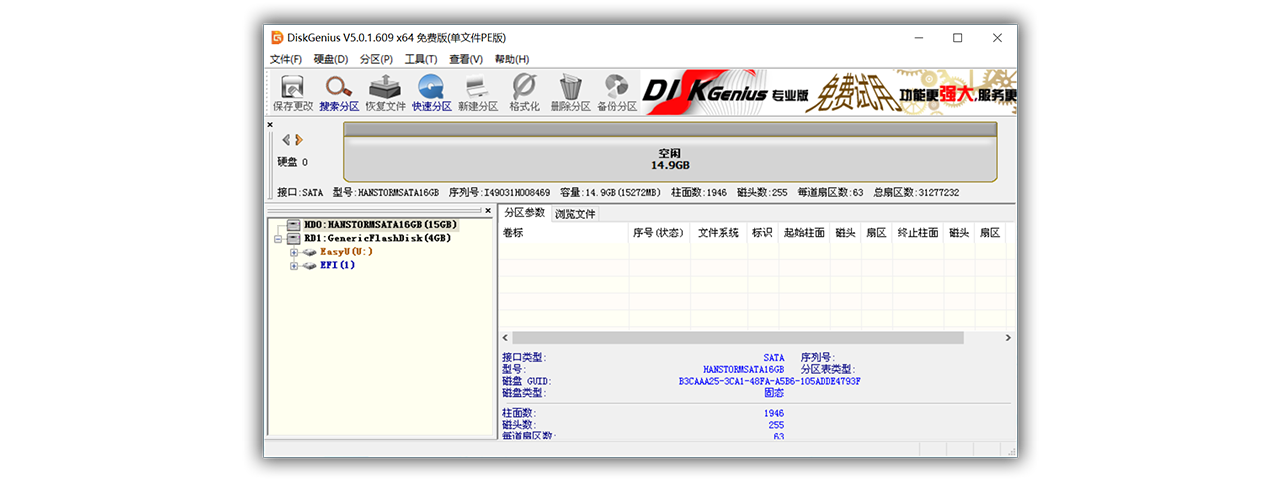This screenshot has width=1280, height=480.
Task: Click the HD0 disk drive icon
Action: coord(294,225)
